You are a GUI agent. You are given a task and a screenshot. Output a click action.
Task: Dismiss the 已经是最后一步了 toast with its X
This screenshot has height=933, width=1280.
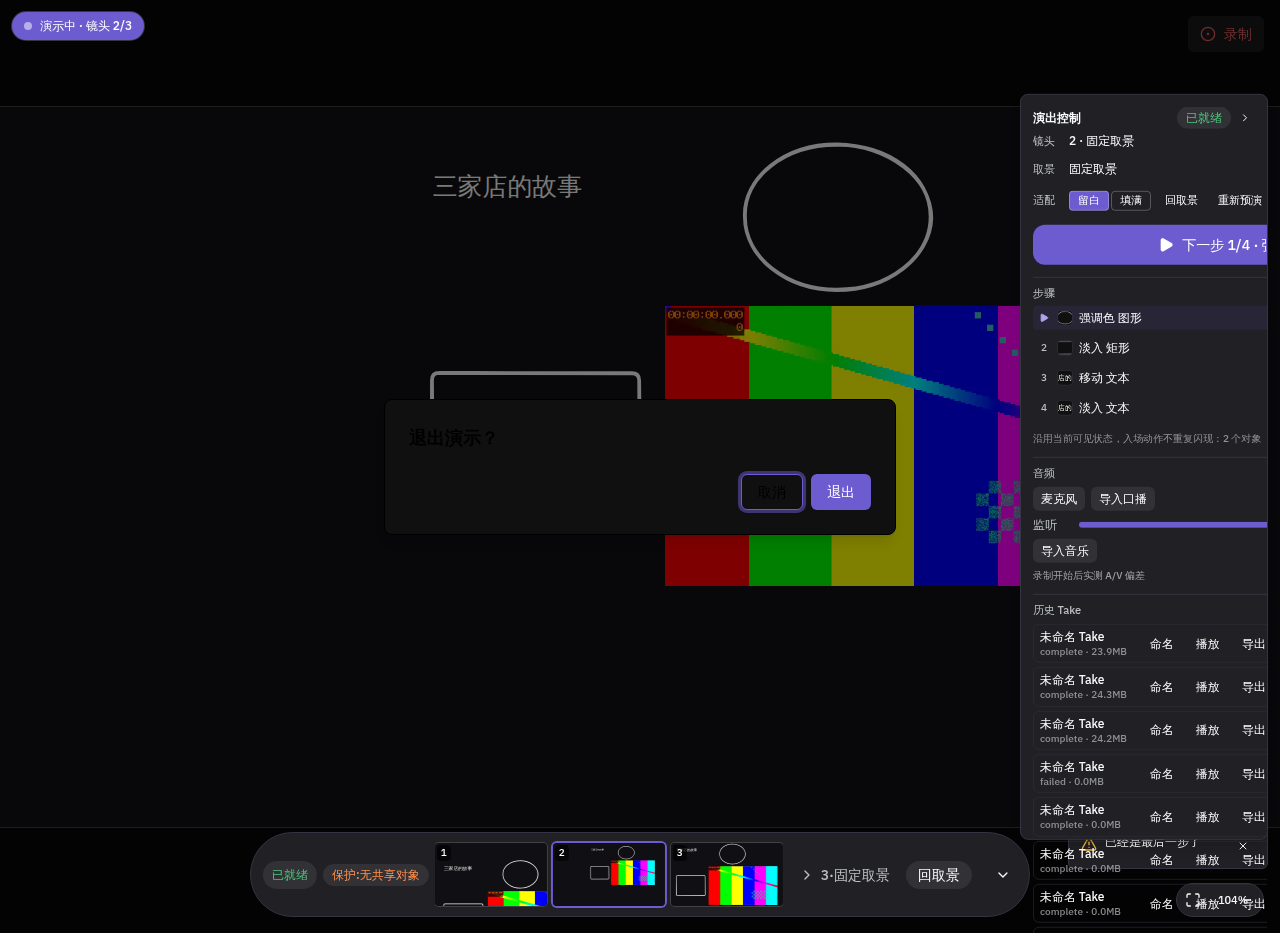coord(1243,846)
